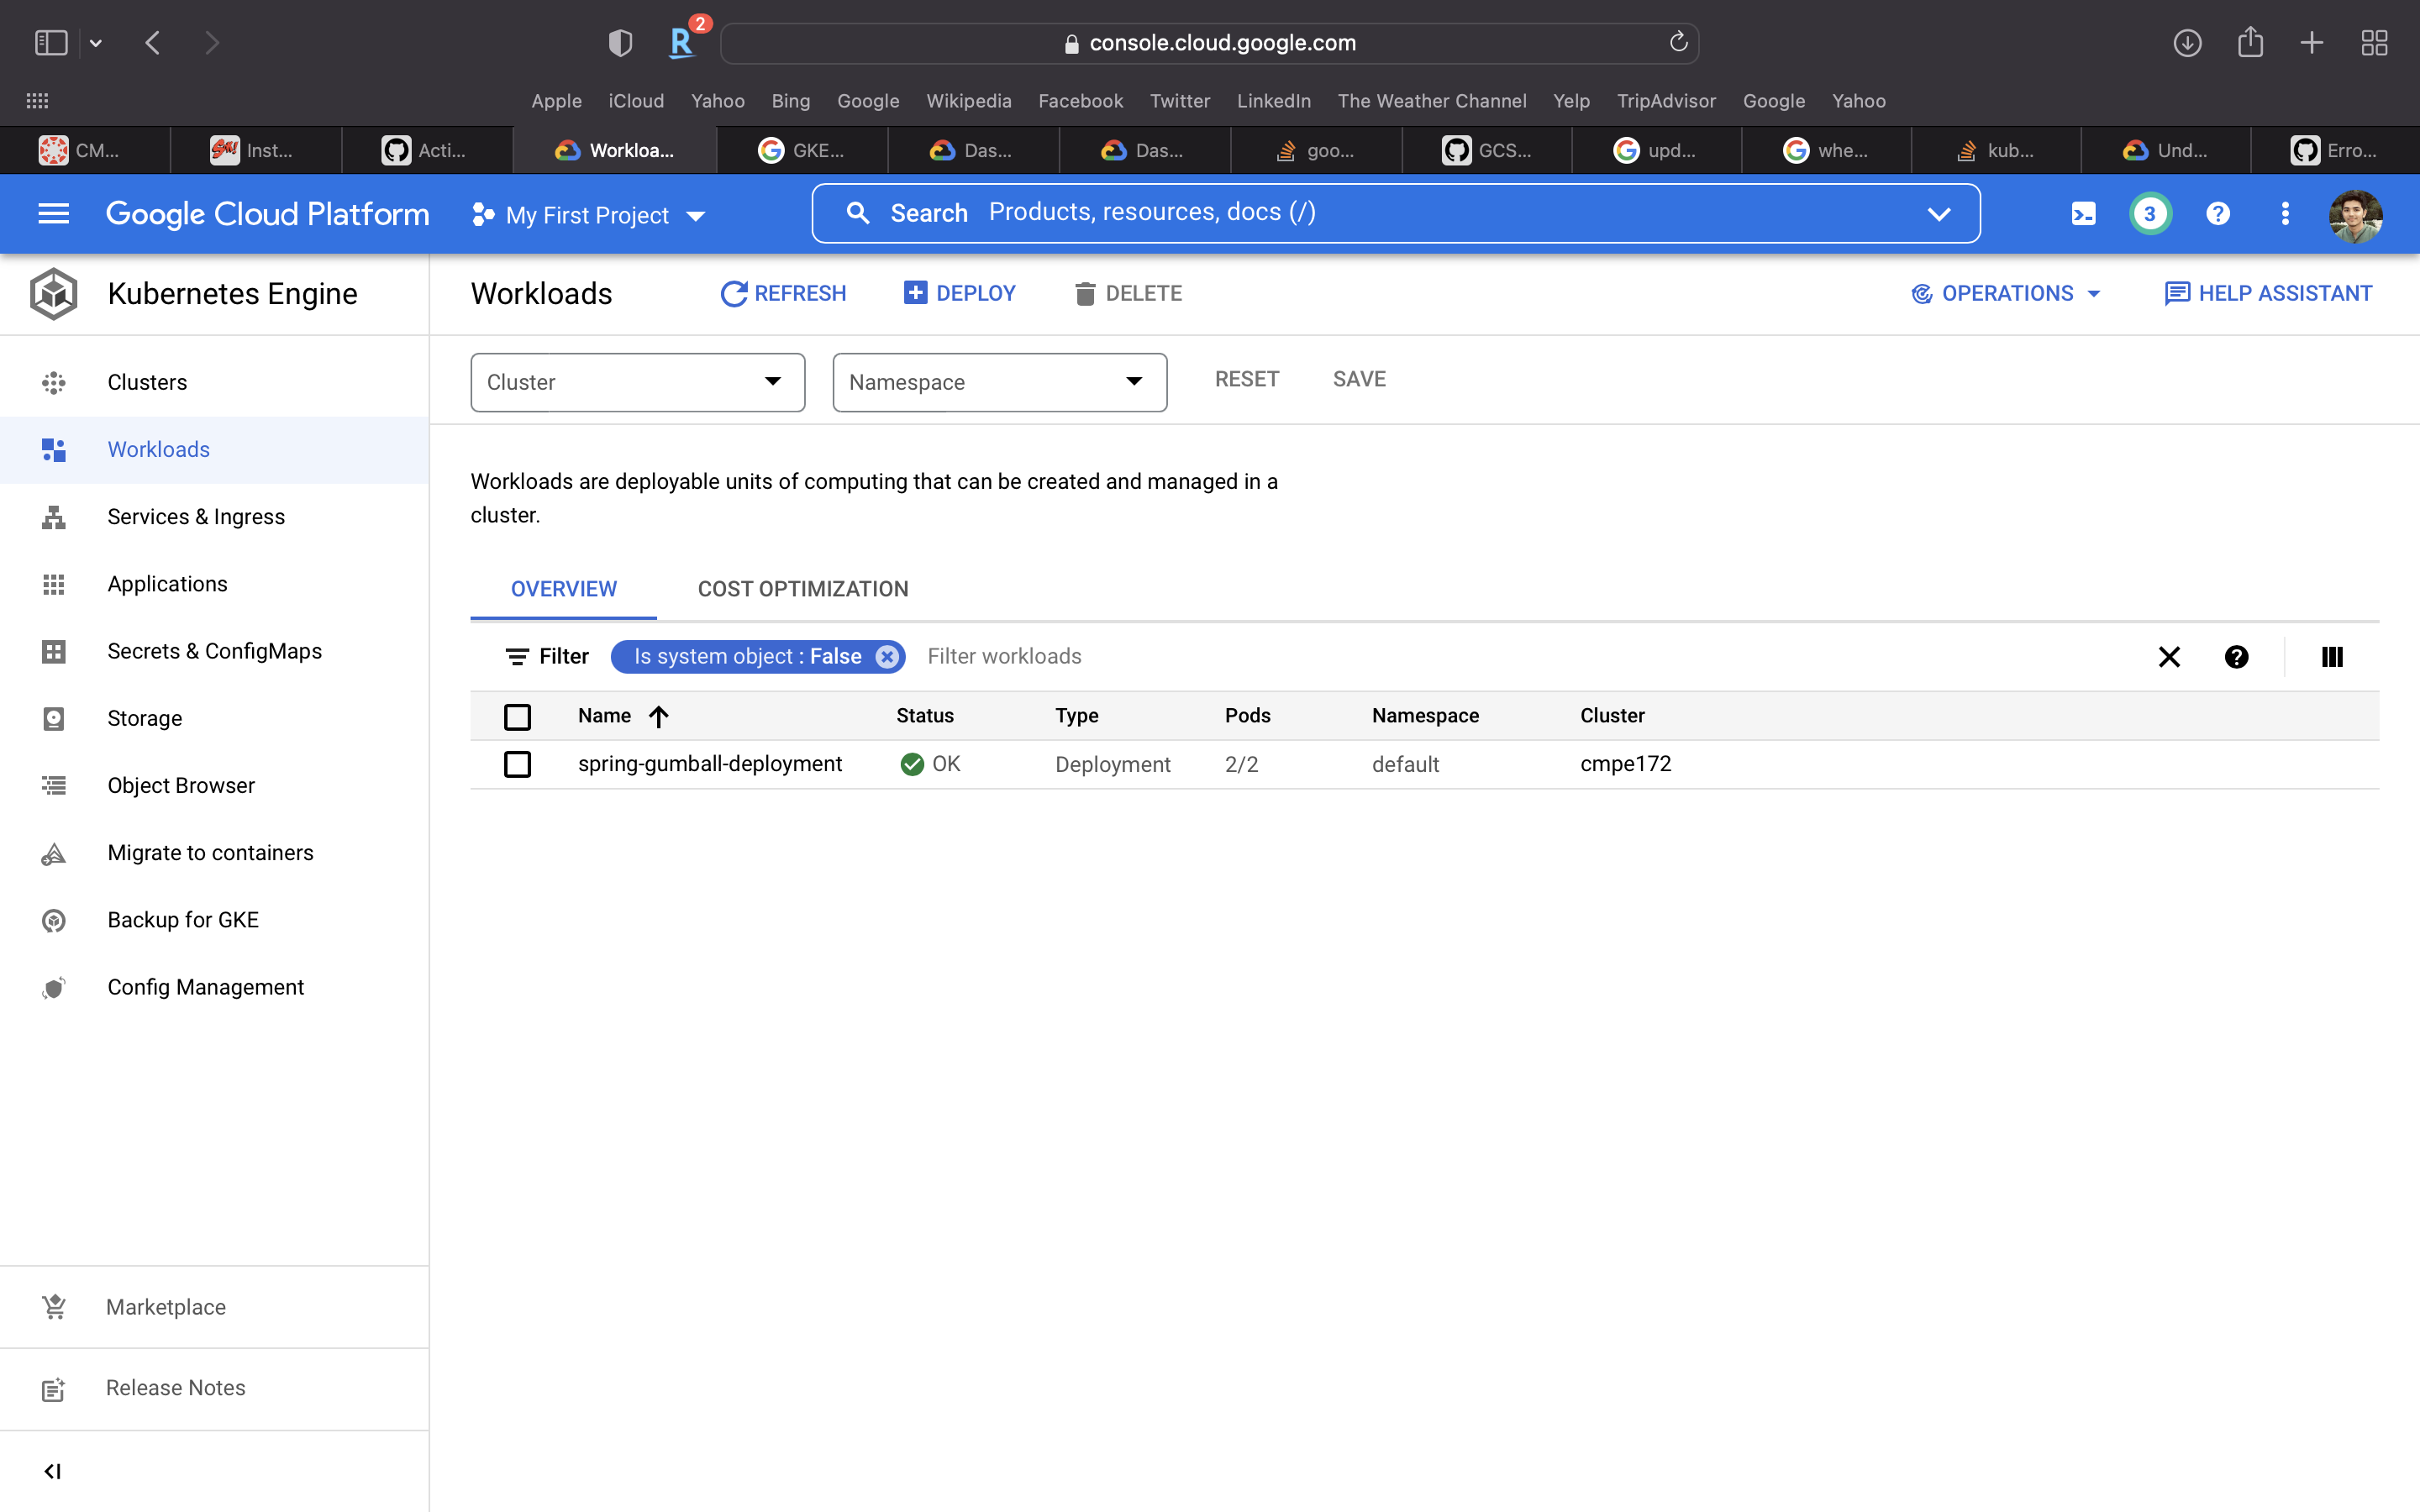The image size is (2420, 1512).
Task: Switch to Cost Optimization tab
Action: (x=802, y=589)
